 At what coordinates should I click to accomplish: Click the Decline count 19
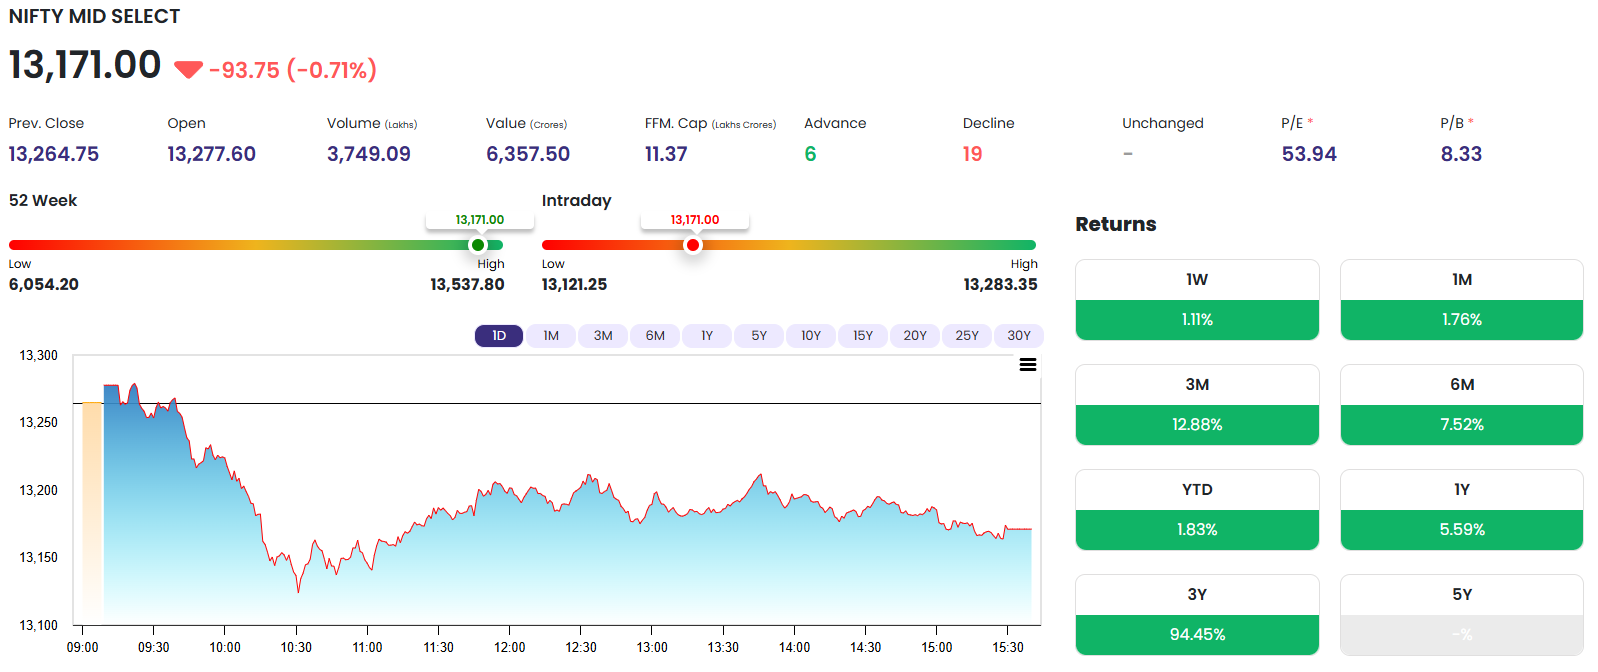pyautogui.click(x=973, y=154)
